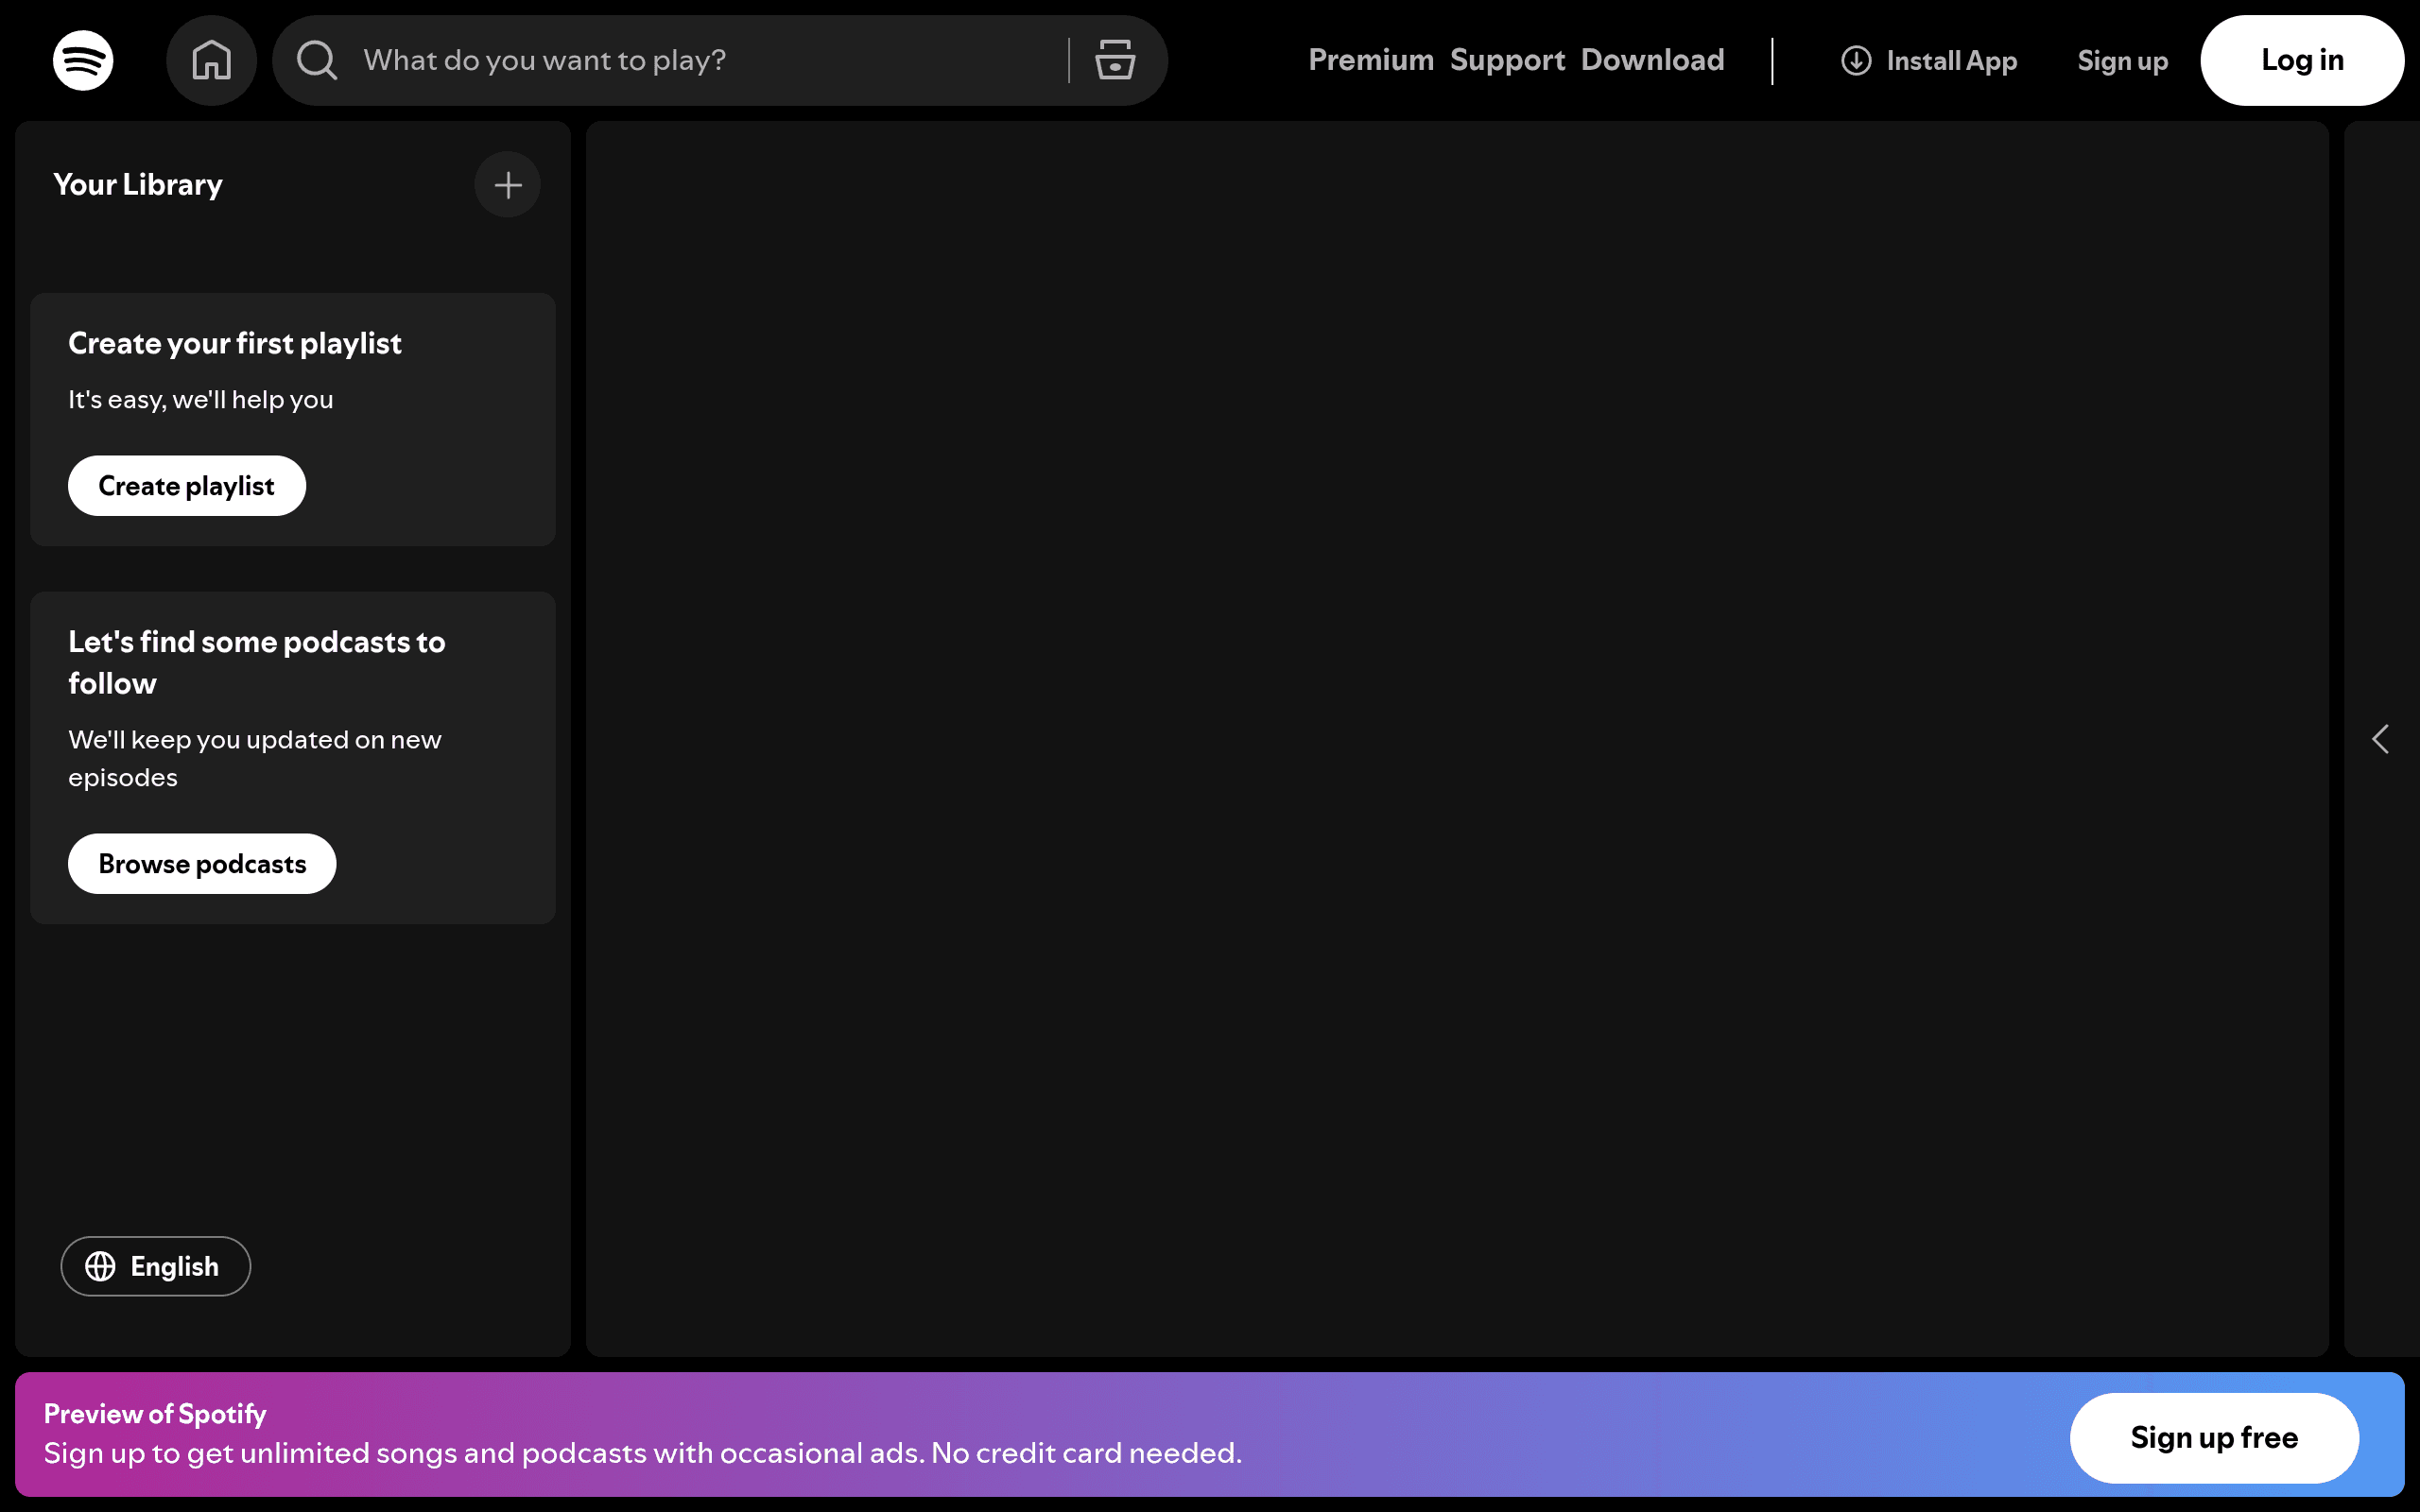Click the Install App link

coord(1929,61)
